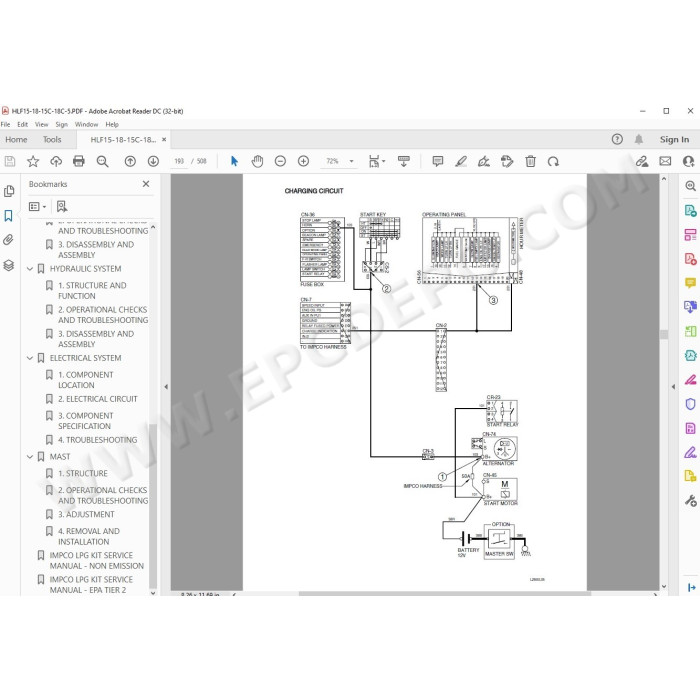Image resolution: width=700 pixels, height=700 pixels.
Task: Collapse the left navigation pane arrow
Action: 166,387
